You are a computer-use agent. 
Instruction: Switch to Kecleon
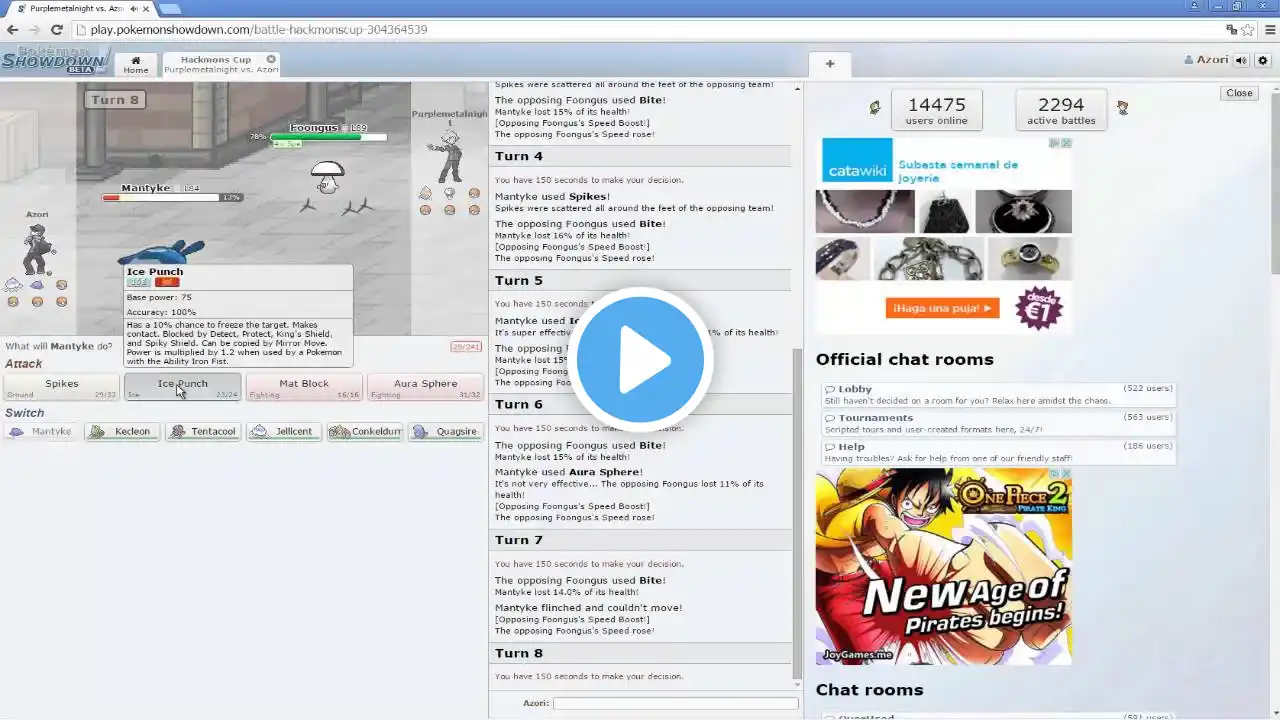click(122, 432)
